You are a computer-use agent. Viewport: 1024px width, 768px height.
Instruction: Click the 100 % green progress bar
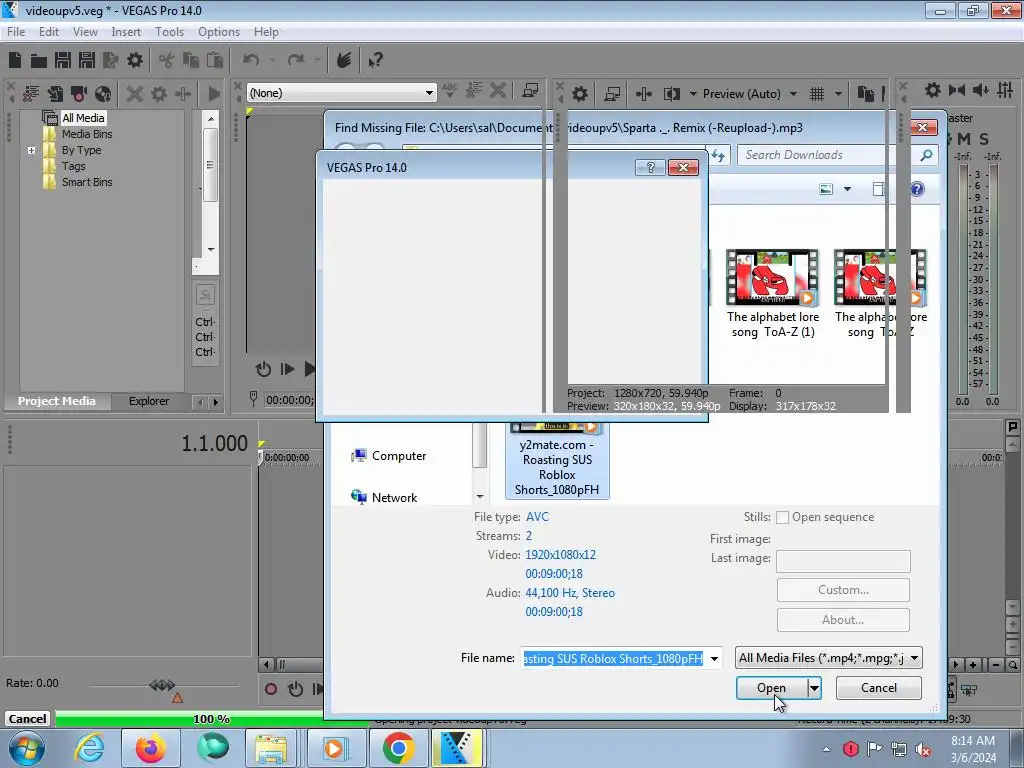tap(212, 719)
